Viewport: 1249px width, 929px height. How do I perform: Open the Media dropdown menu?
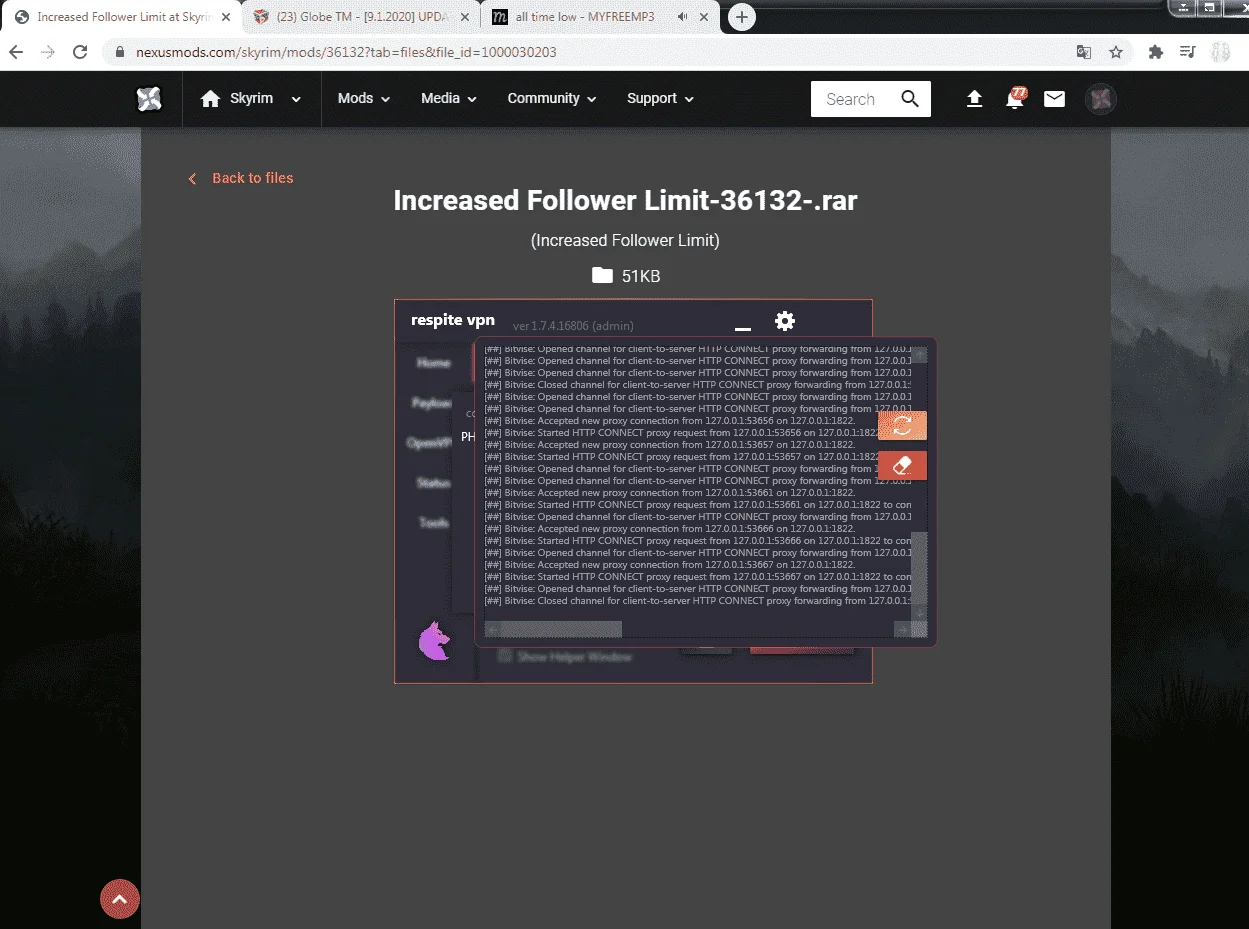click(449, 98)
